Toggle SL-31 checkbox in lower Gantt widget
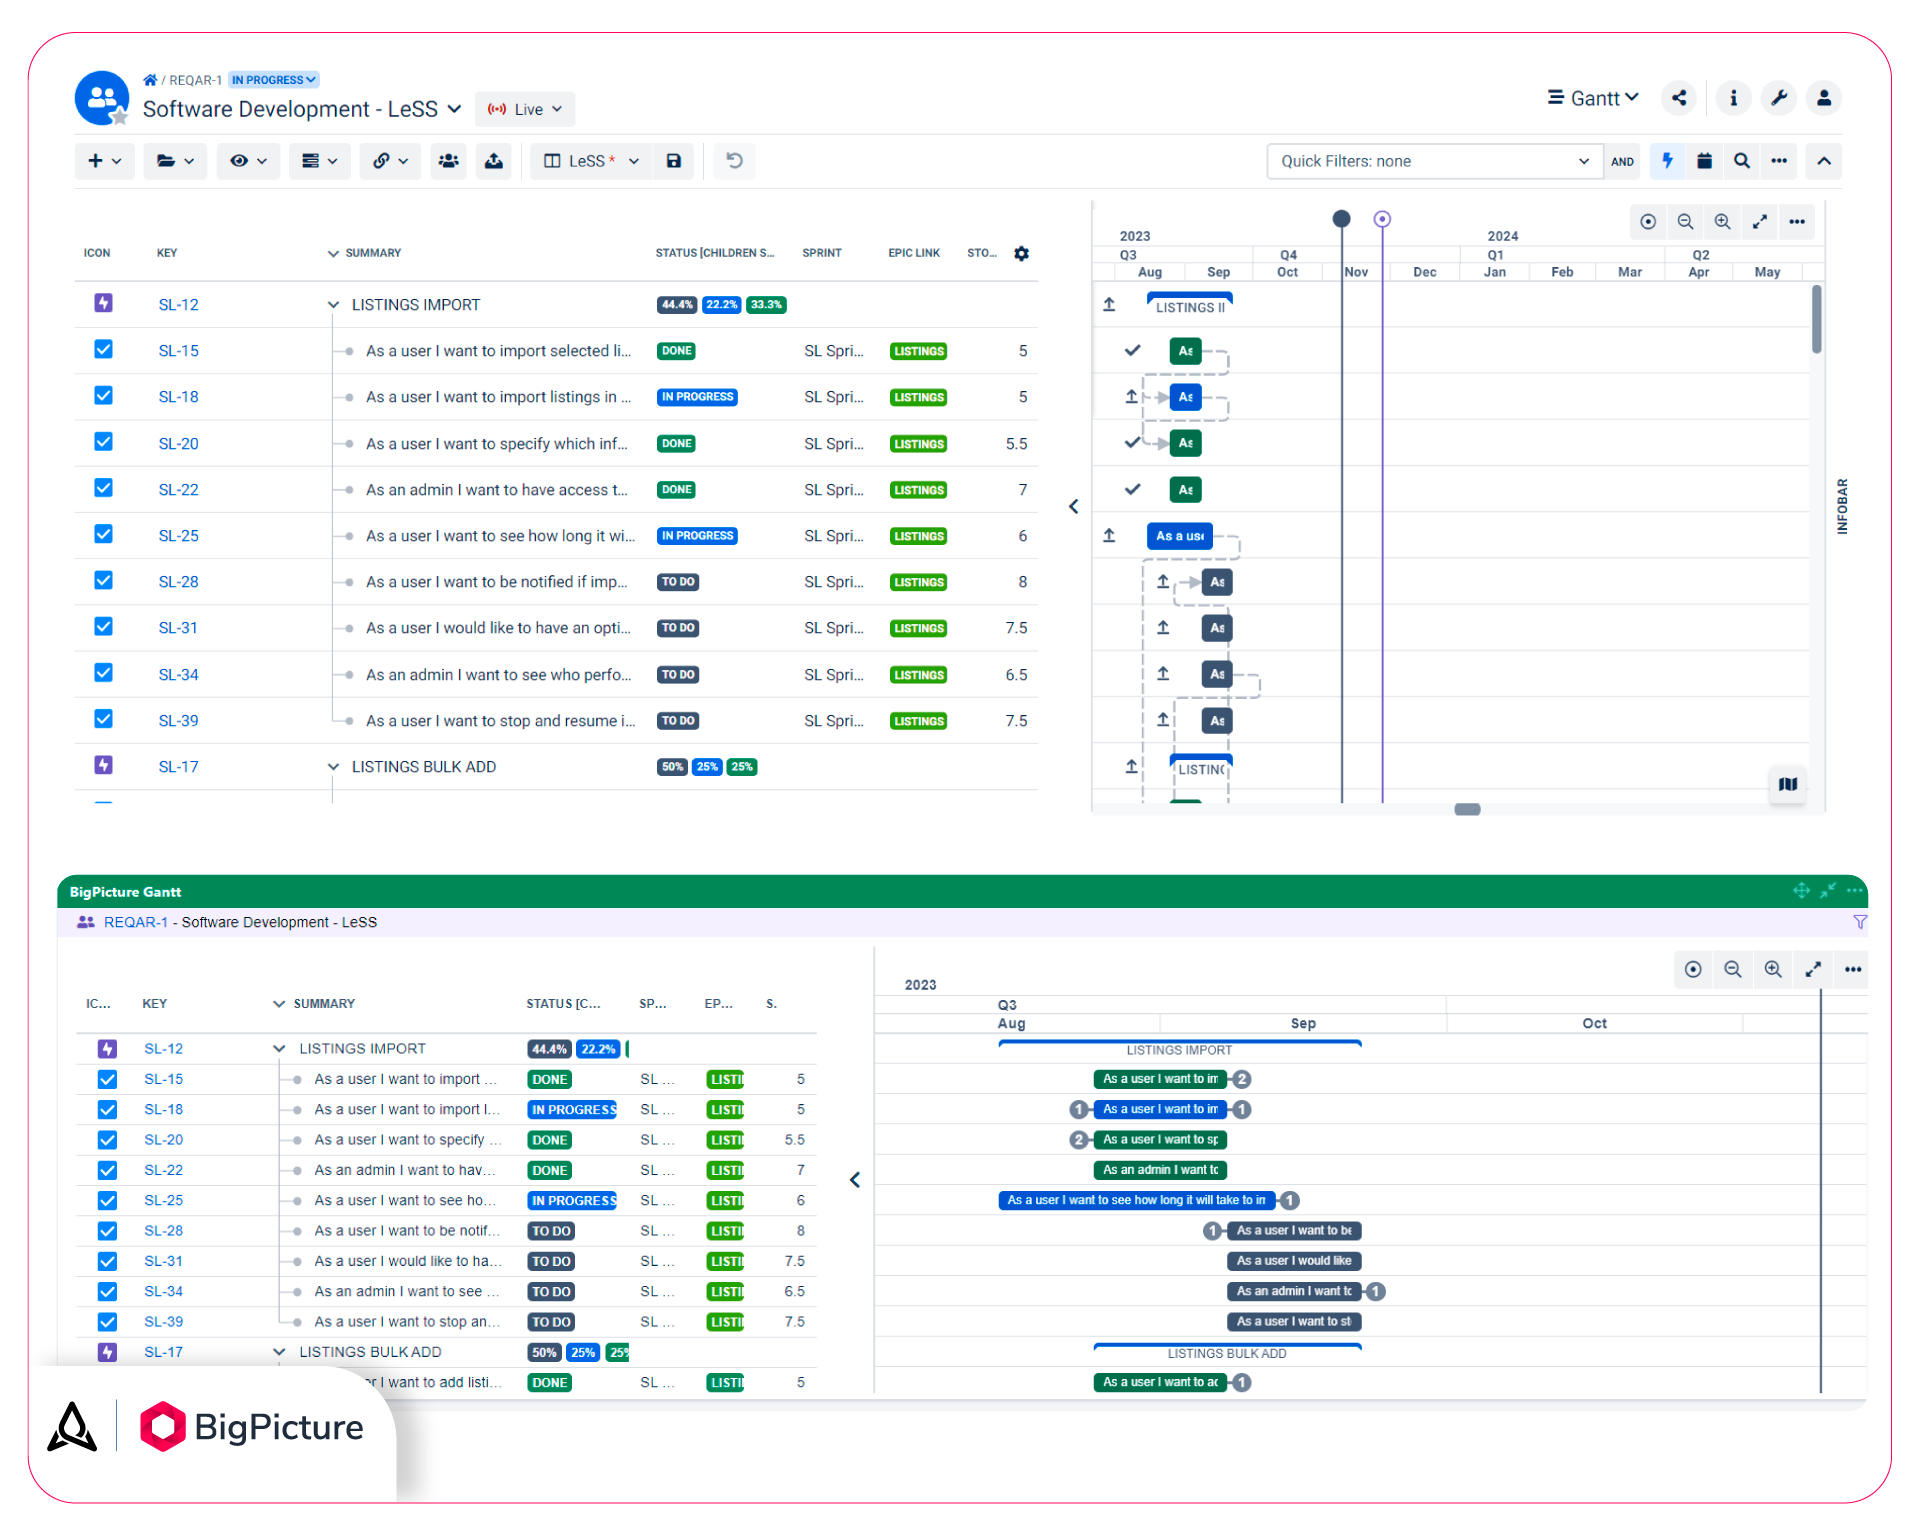 [x=107, y=1261]
